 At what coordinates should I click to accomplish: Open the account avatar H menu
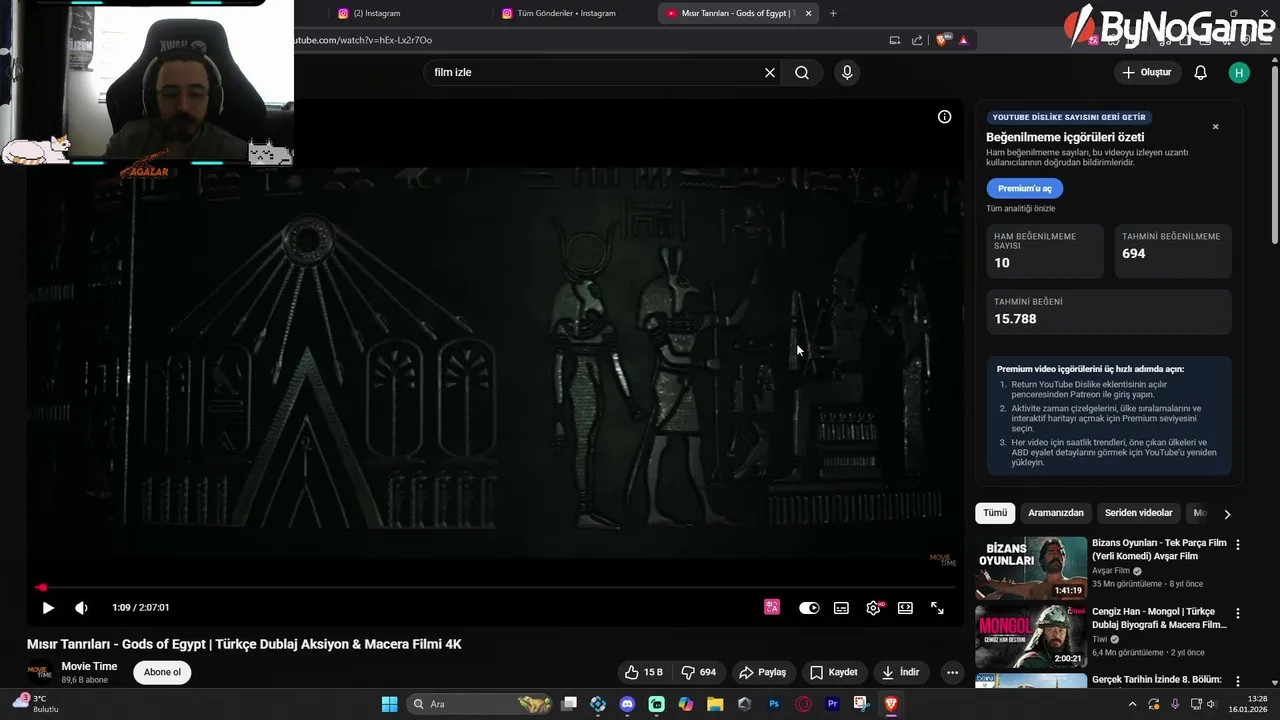pyautogui.click(x=1239, y=72)
